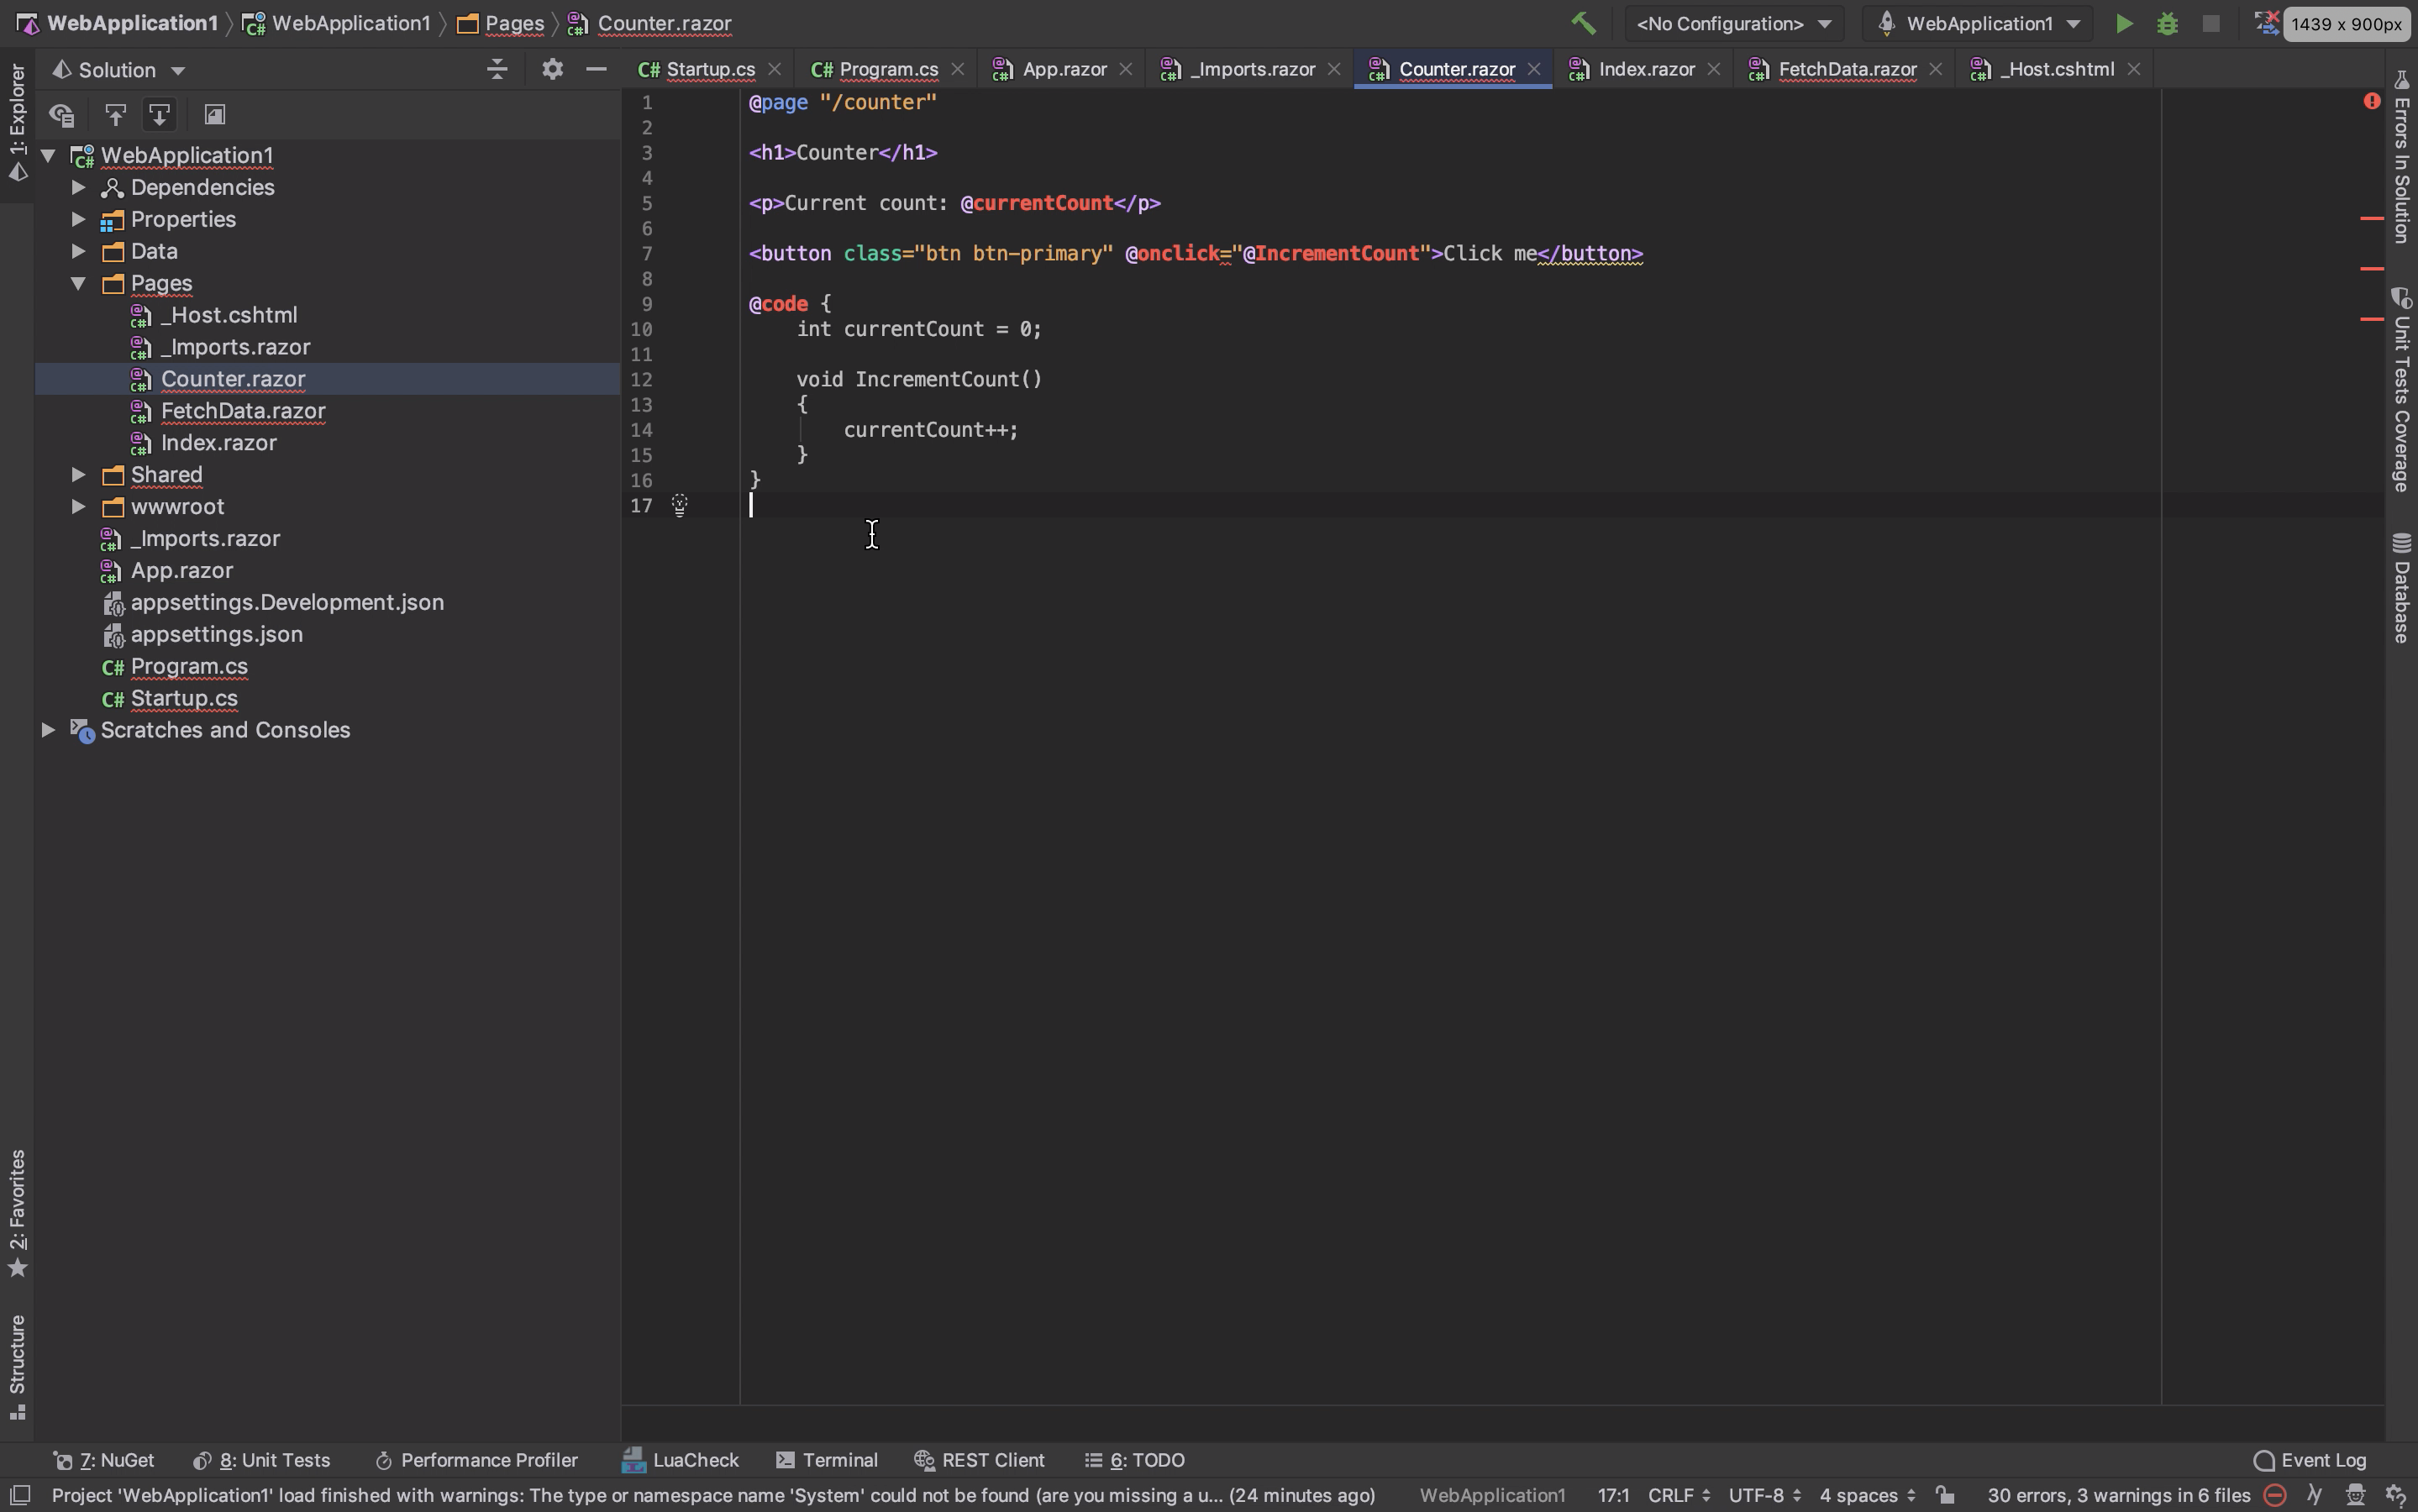The width and height of the screenshot is (2418, 1512).
Task: Open the Database side panel
Action: (x=2402, y=589)
